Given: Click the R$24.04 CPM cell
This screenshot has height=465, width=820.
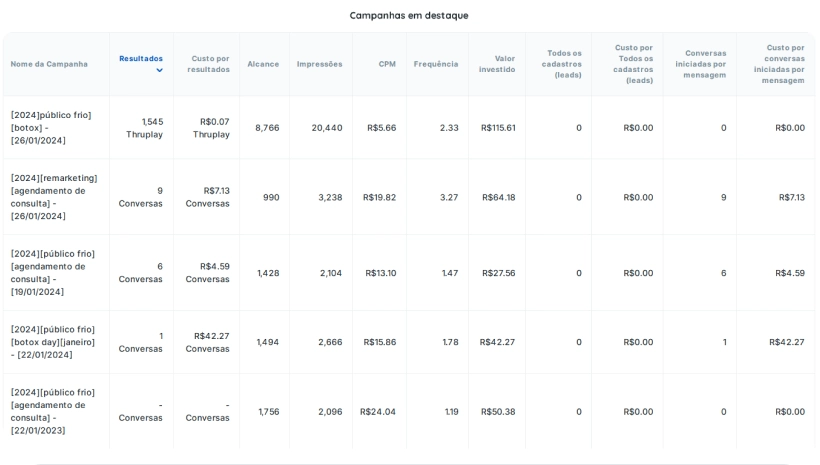Looking at the screenshot, I should (378, 412).
